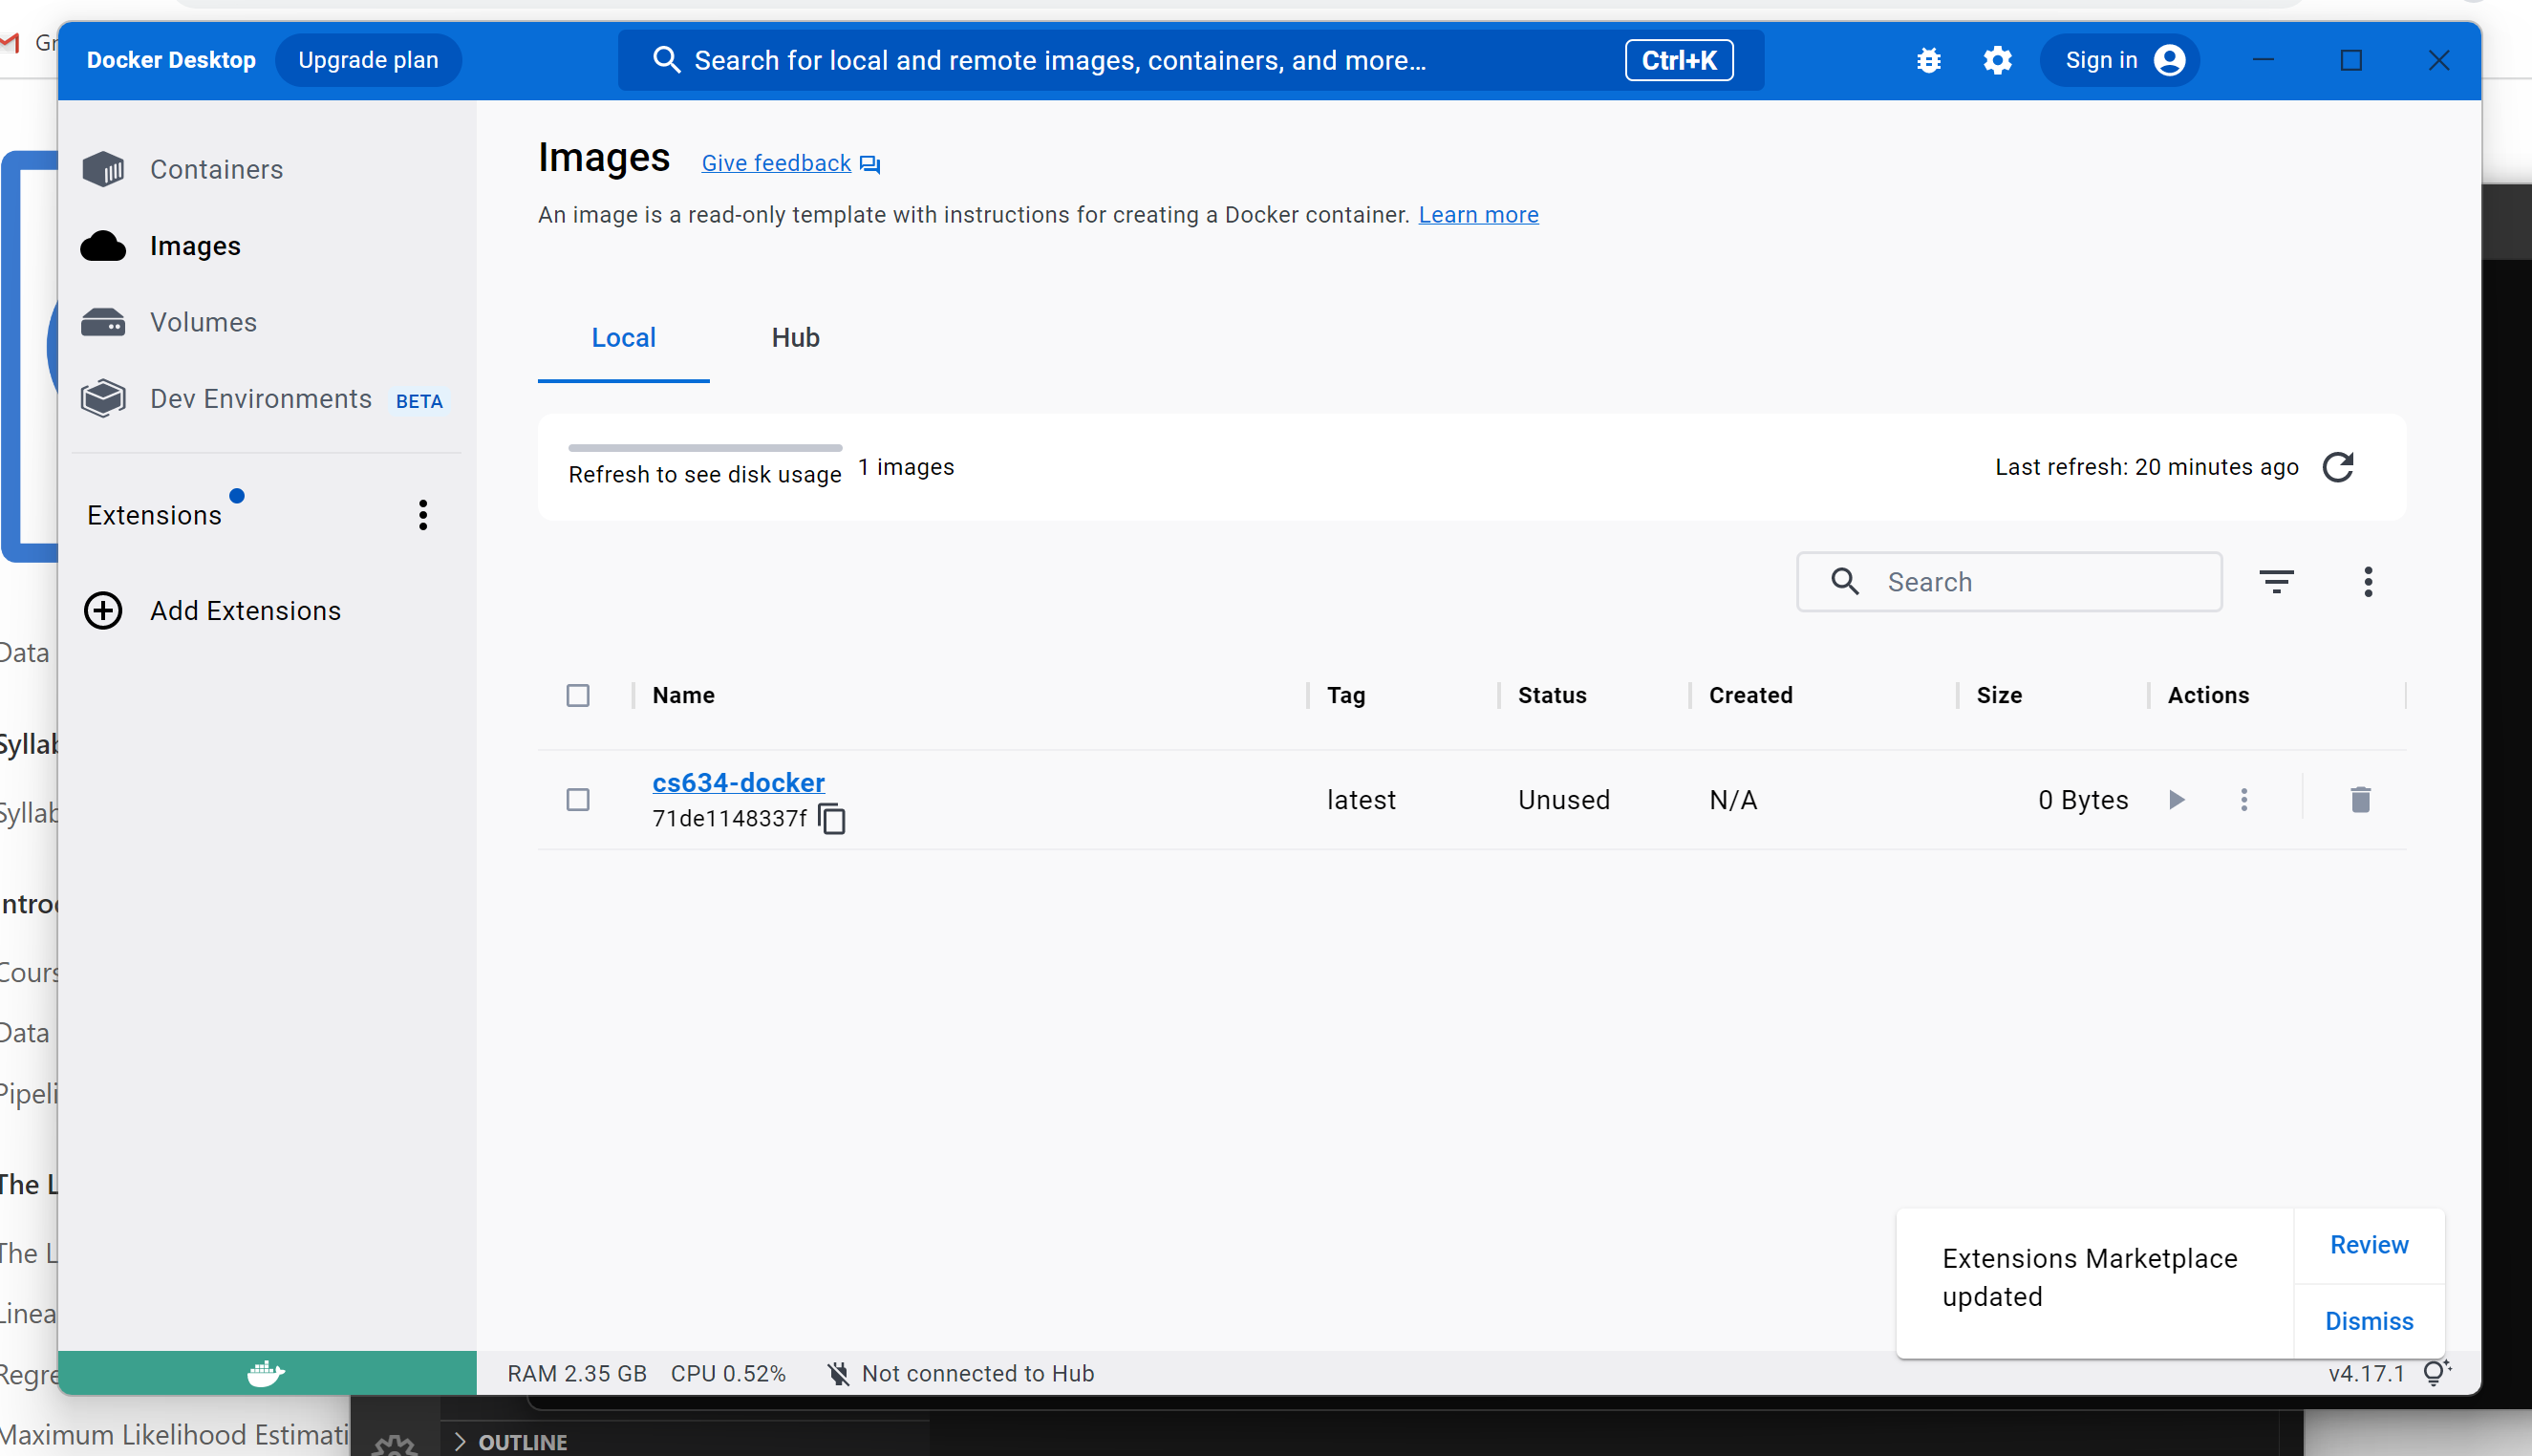Viewport: 2532px width, 1456px height.
Task: Click the RAM 2.35 GB status
Action: 577,1373
